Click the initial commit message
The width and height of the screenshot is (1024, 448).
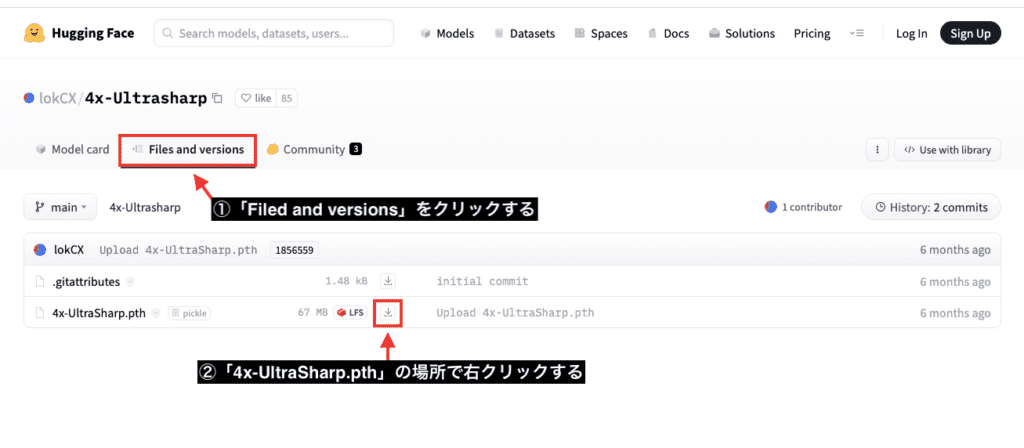tap(483, 281)
